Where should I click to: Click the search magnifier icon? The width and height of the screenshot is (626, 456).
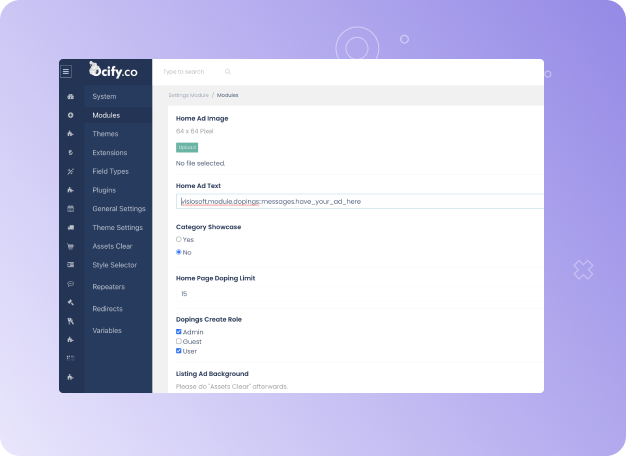(x=228, y=72)
